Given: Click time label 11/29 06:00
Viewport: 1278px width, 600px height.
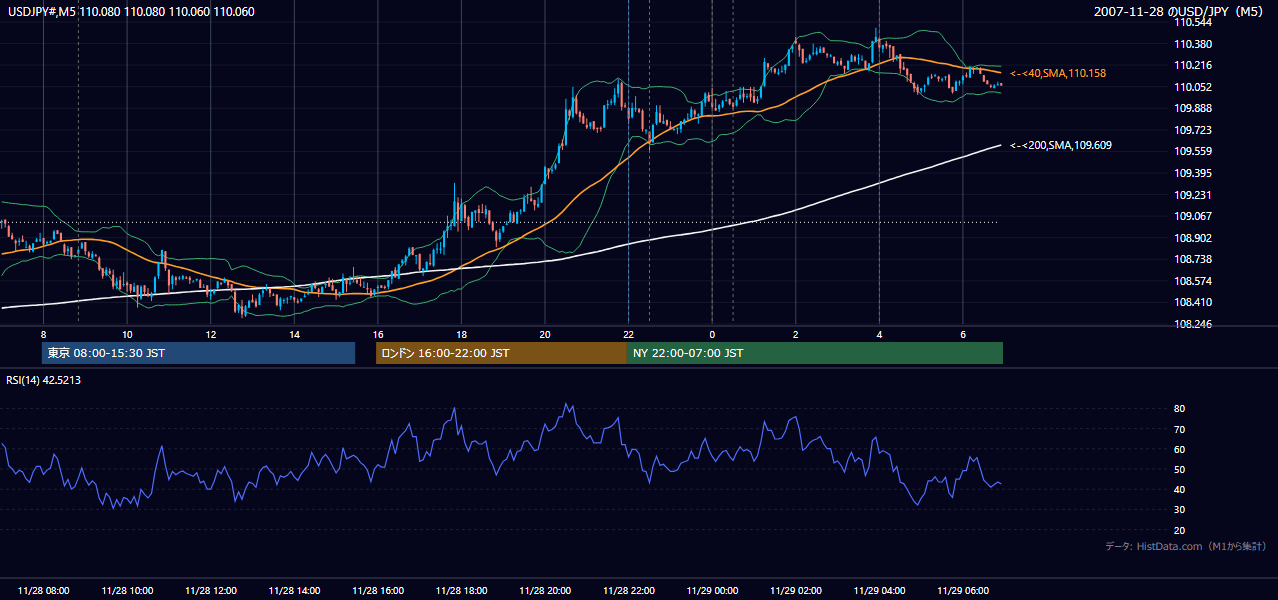Looking at the screenshot, I should (962, 591).
